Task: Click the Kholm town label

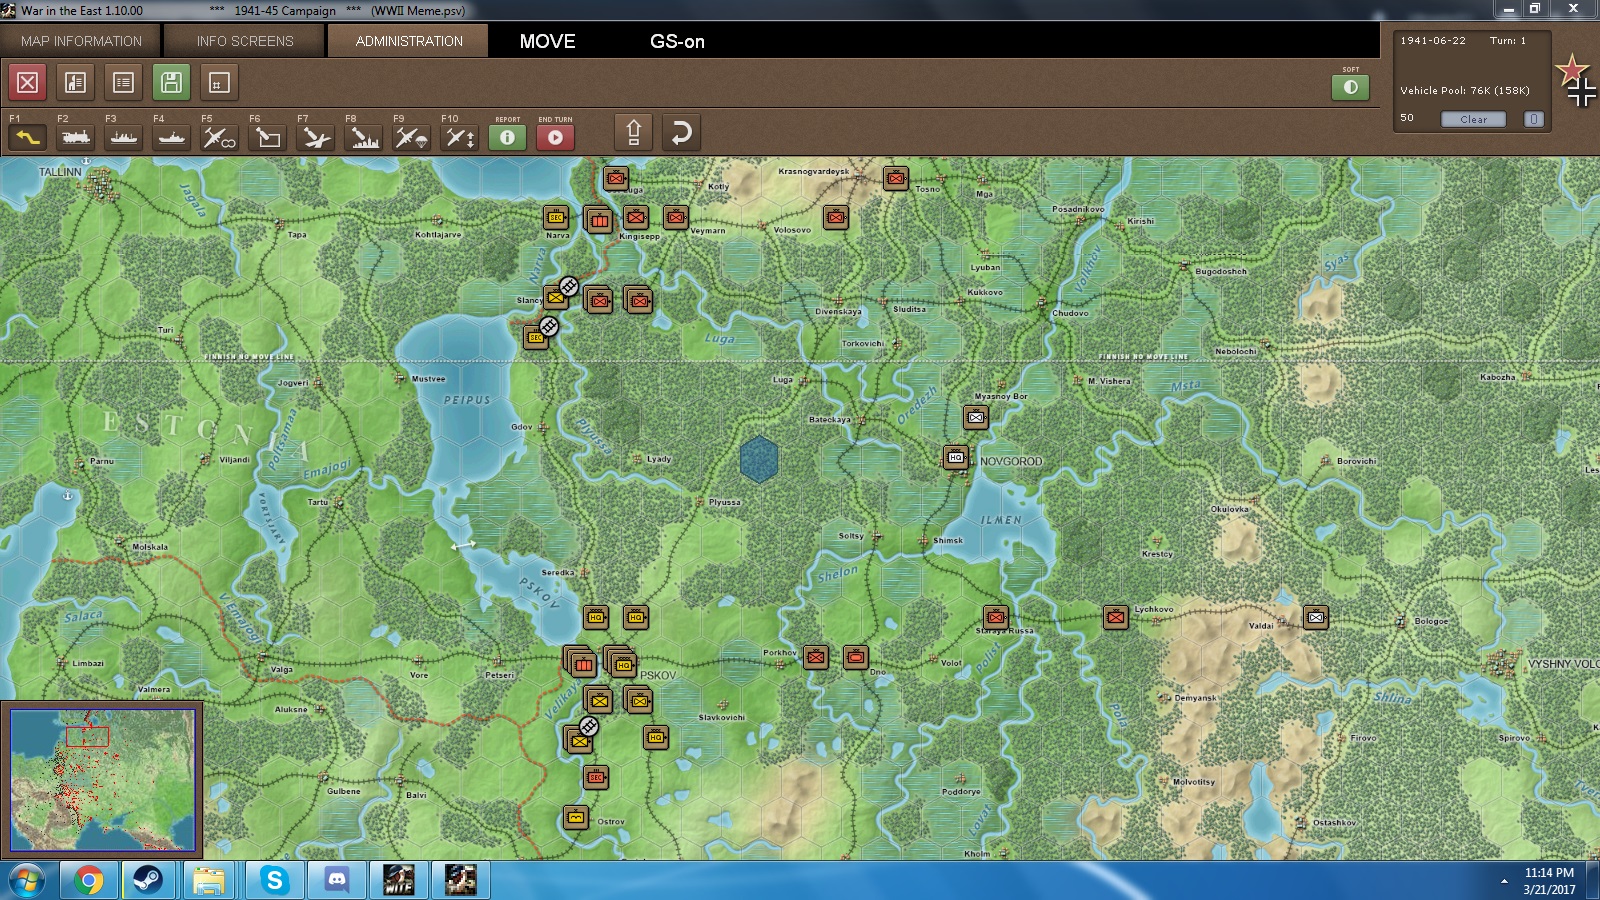Action: pyautogui.click(x=977, y=854)
